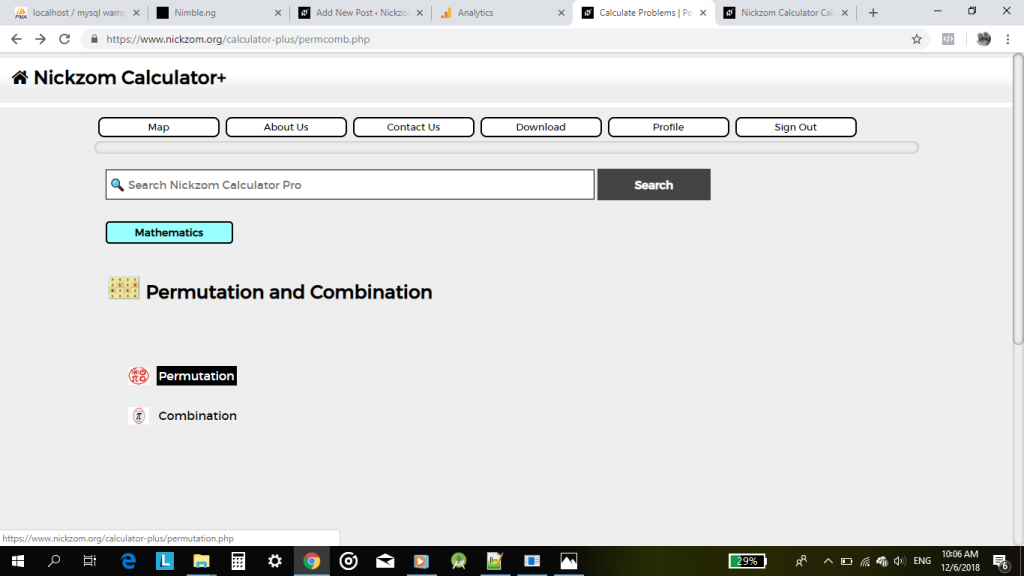This screenshot has height=576, width=1024.
Task: Click the Download button
Action: pyautogui.click(x=541, y=127)
